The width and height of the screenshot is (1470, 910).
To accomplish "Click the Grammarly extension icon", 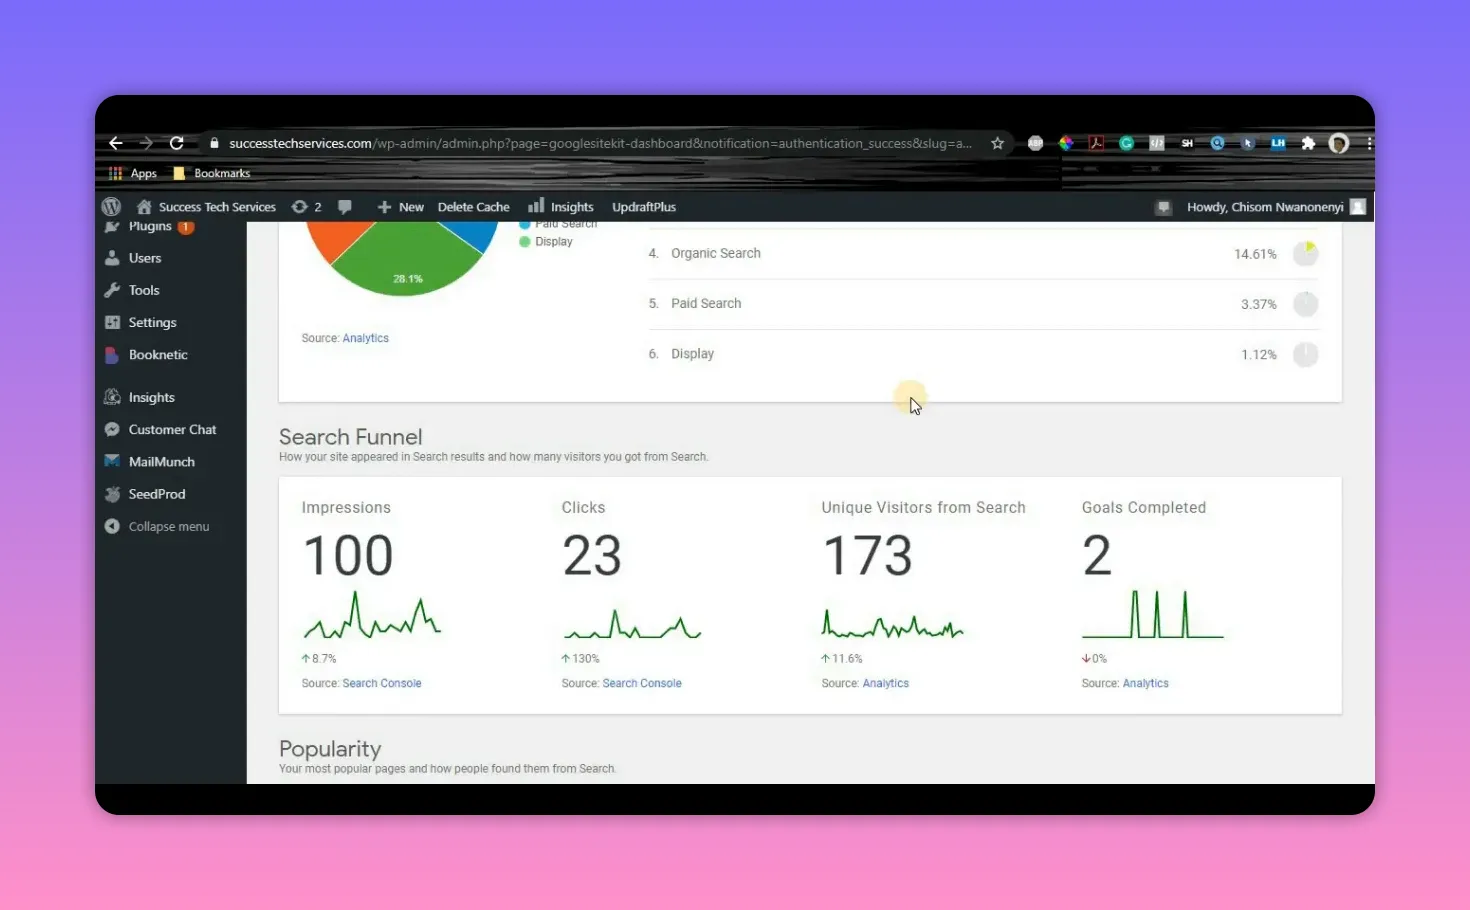I will [1126, 143].
